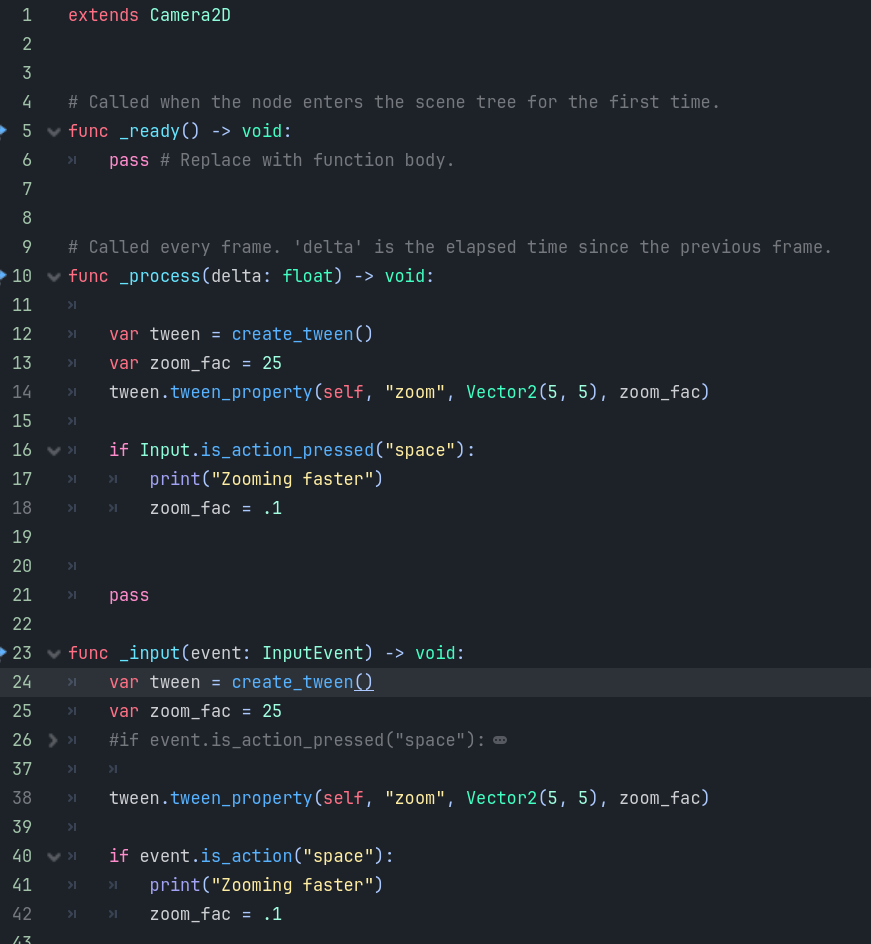Collapse the _ready function fold arrow
Image resolution: width=871 pixels, height=944 pixels.
coord(54,132)
